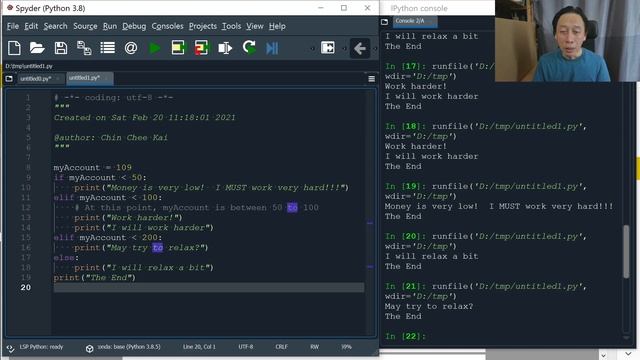This screenshot has width=640, height=360.
Task: Click the 'else:' line in editor
Action: (x=66, y=258)
